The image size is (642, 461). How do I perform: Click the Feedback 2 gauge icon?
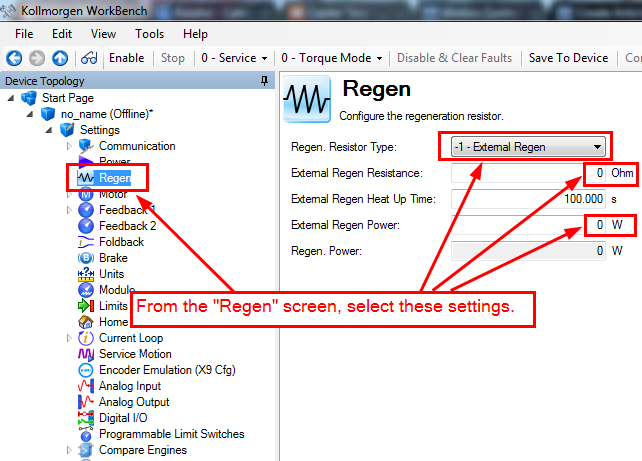click(86, 226)
